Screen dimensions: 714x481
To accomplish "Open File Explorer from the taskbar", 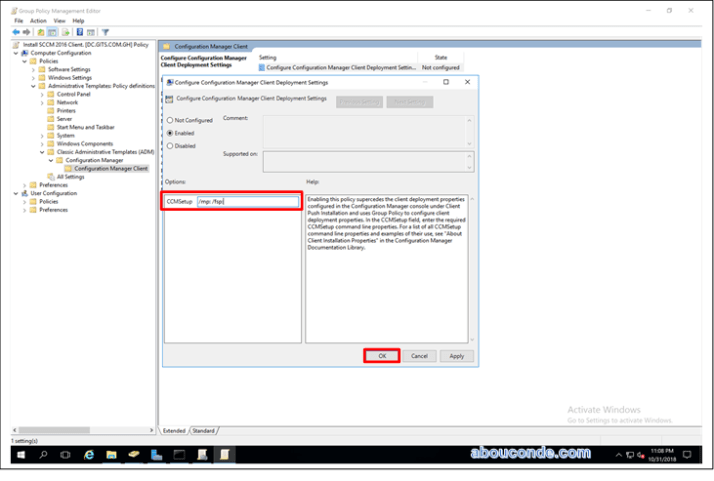I will pyautogui.click(x=111, y=454).
